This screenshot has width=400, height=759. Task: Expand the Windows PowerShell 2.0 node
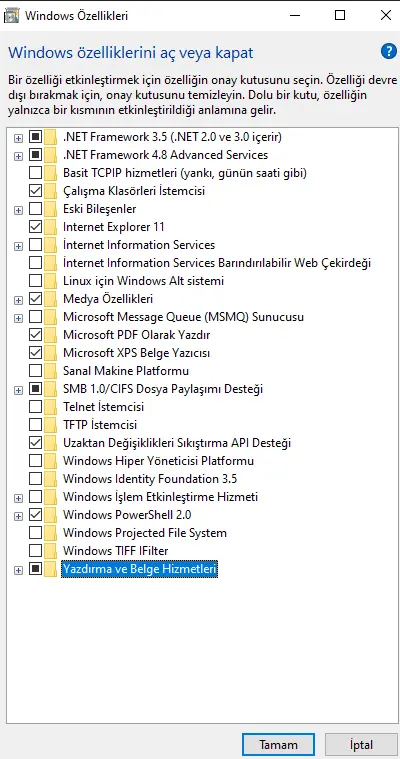(x=18, y=516)
